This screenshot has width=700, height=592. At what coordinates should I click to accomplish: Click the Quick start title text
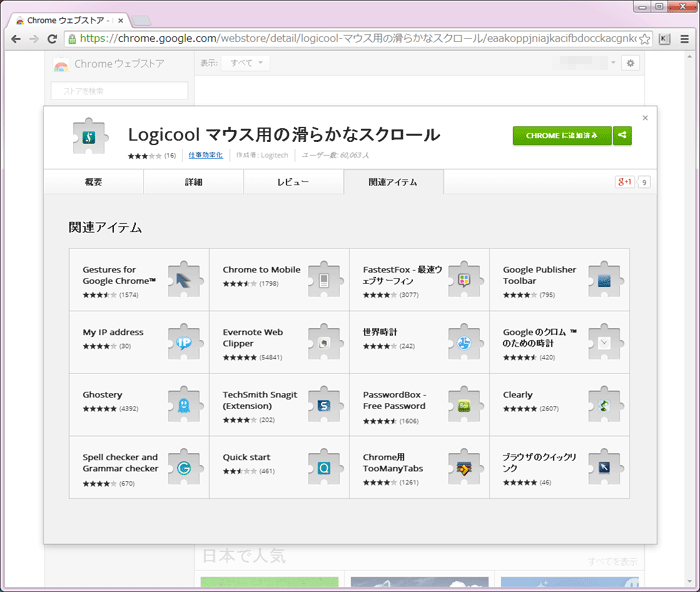click(x=246, y=457)
